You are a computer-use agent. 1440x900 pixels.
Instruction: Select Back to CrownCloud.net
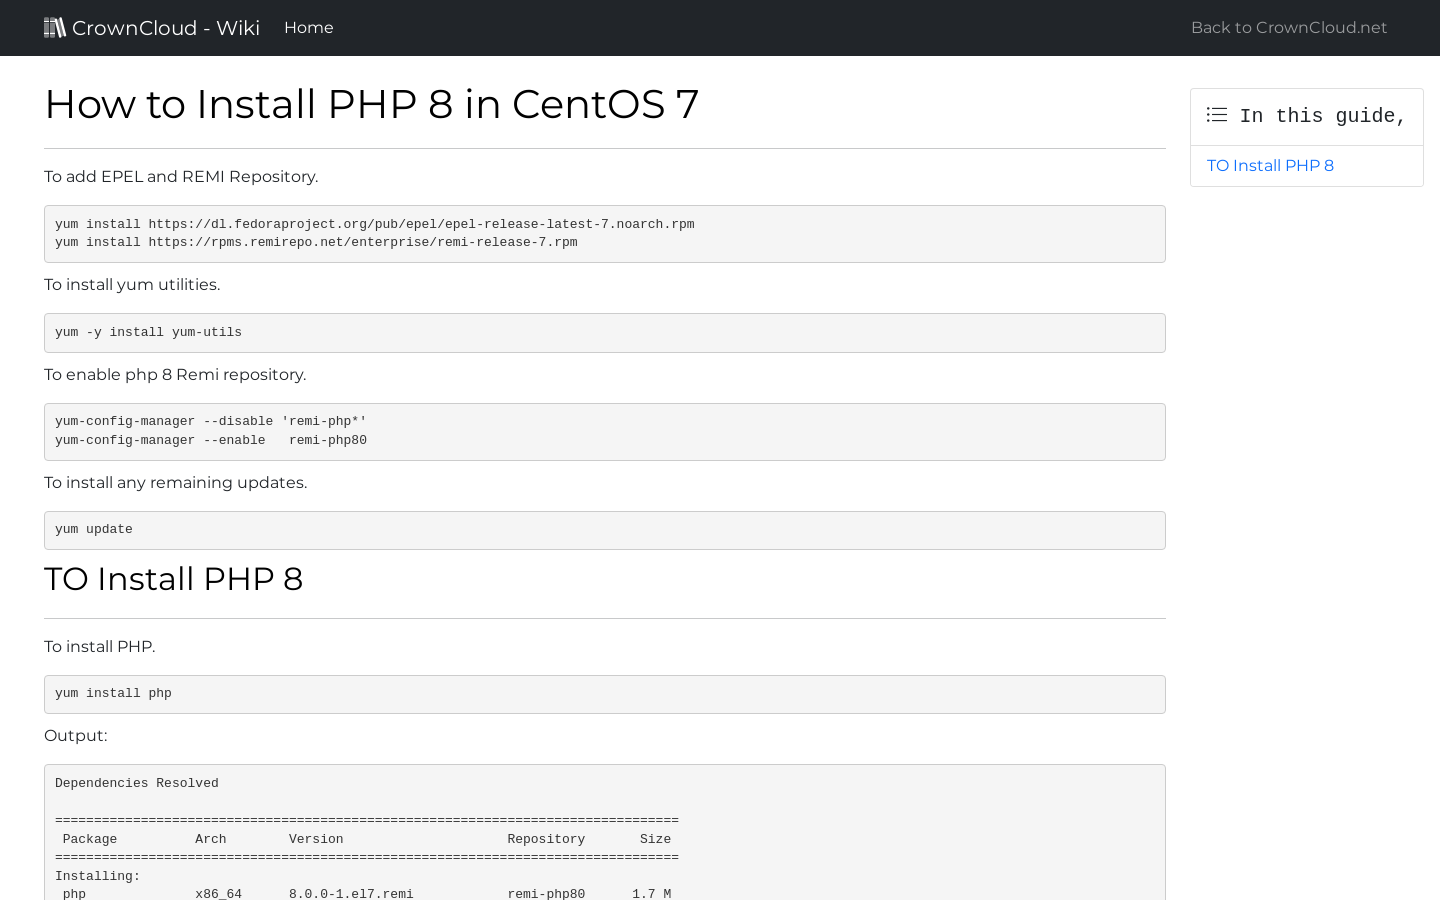(1288, 27)
